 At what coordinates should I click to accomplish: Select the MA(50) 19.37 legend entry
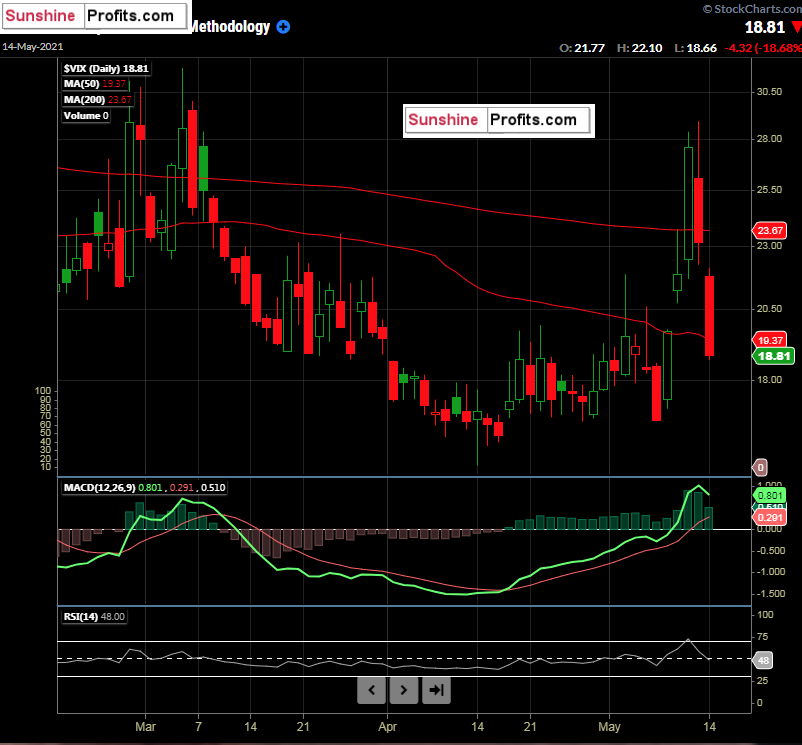[95, 84]
